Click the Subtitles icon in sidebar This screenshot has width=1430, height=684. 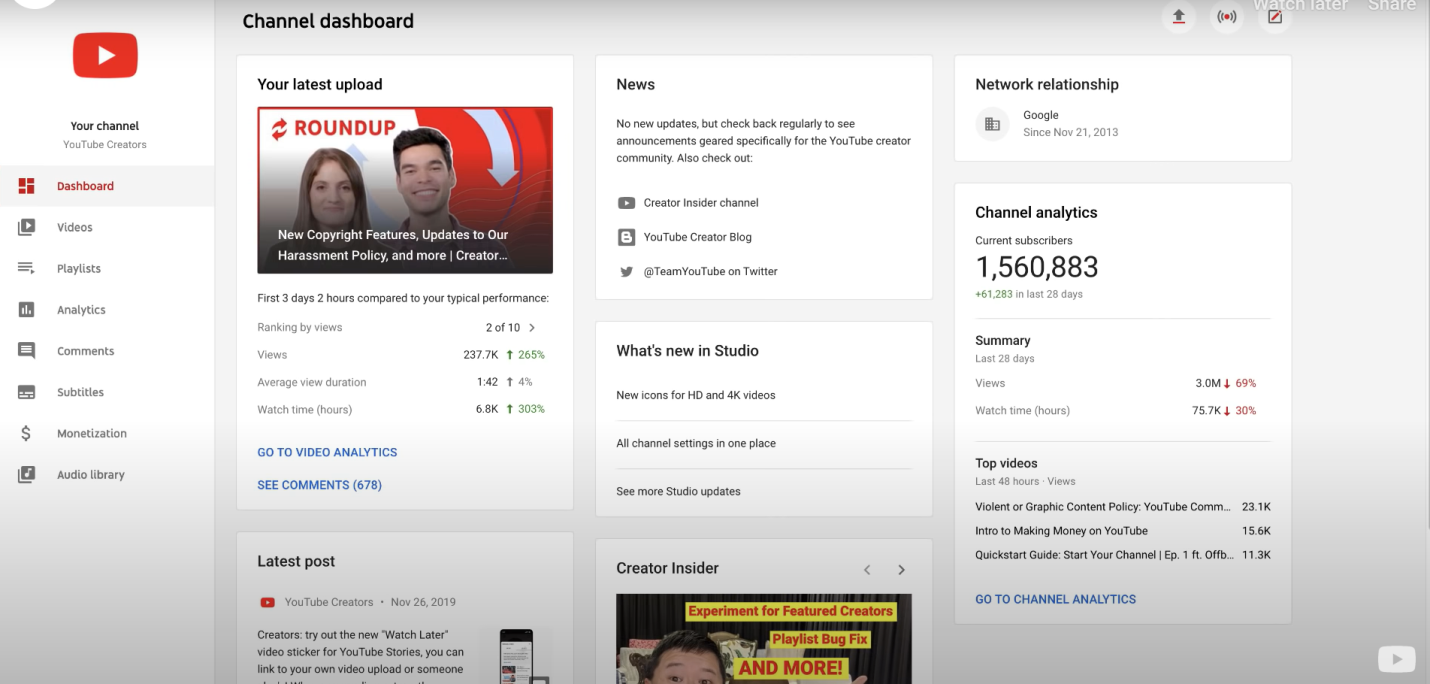pos(27,393)
